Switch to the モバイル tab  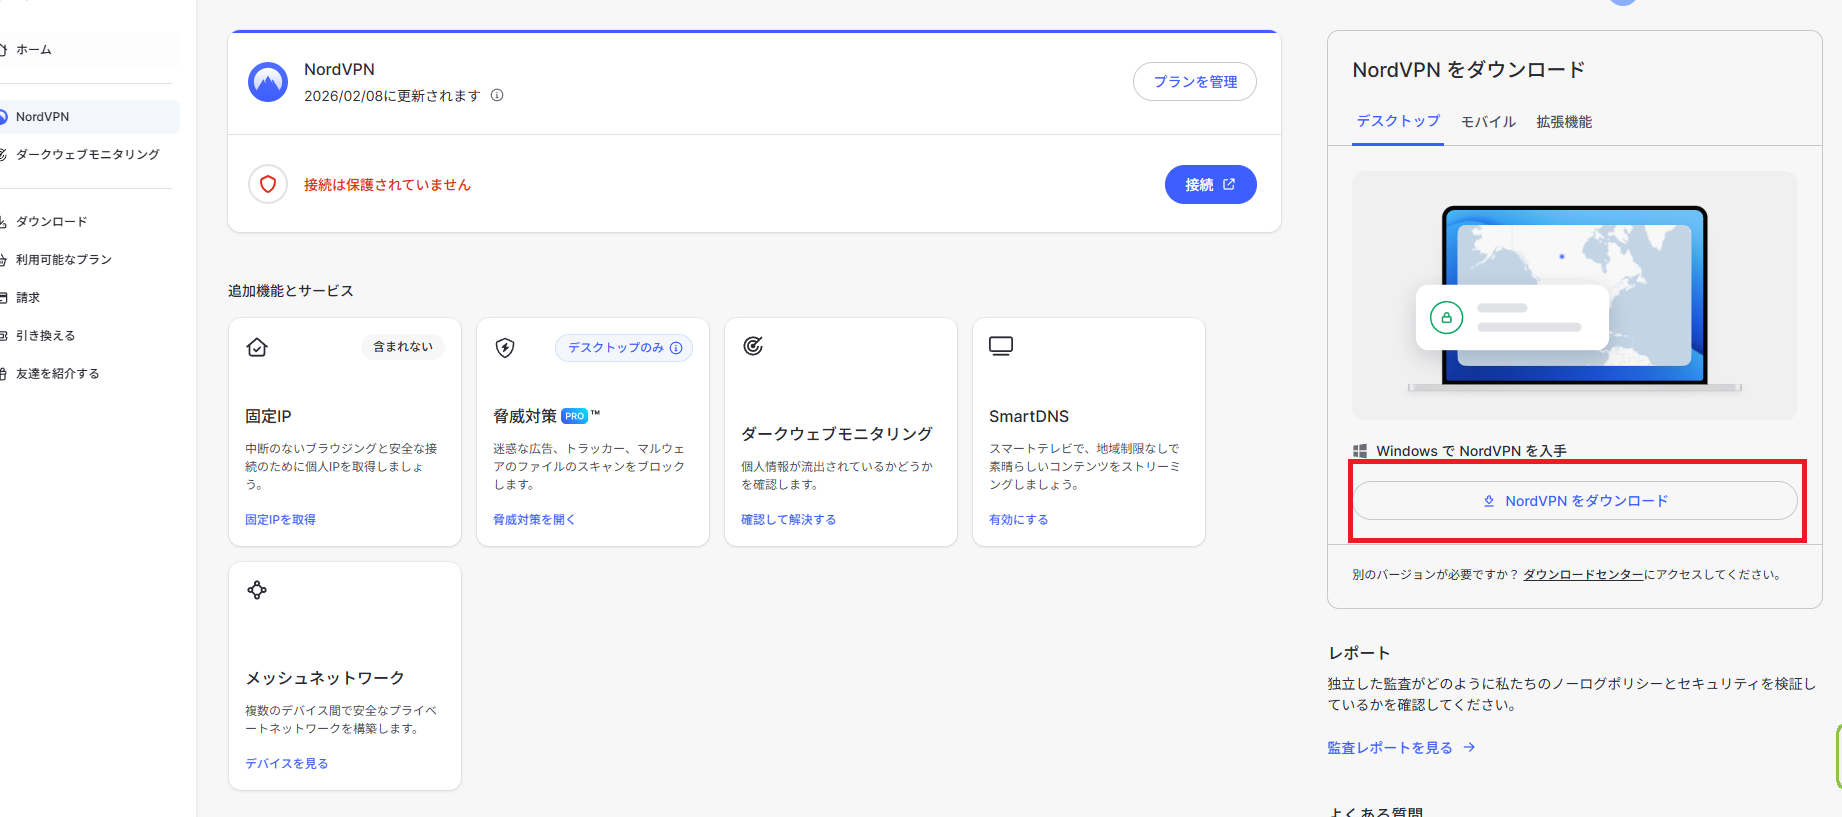point(1488,122)
